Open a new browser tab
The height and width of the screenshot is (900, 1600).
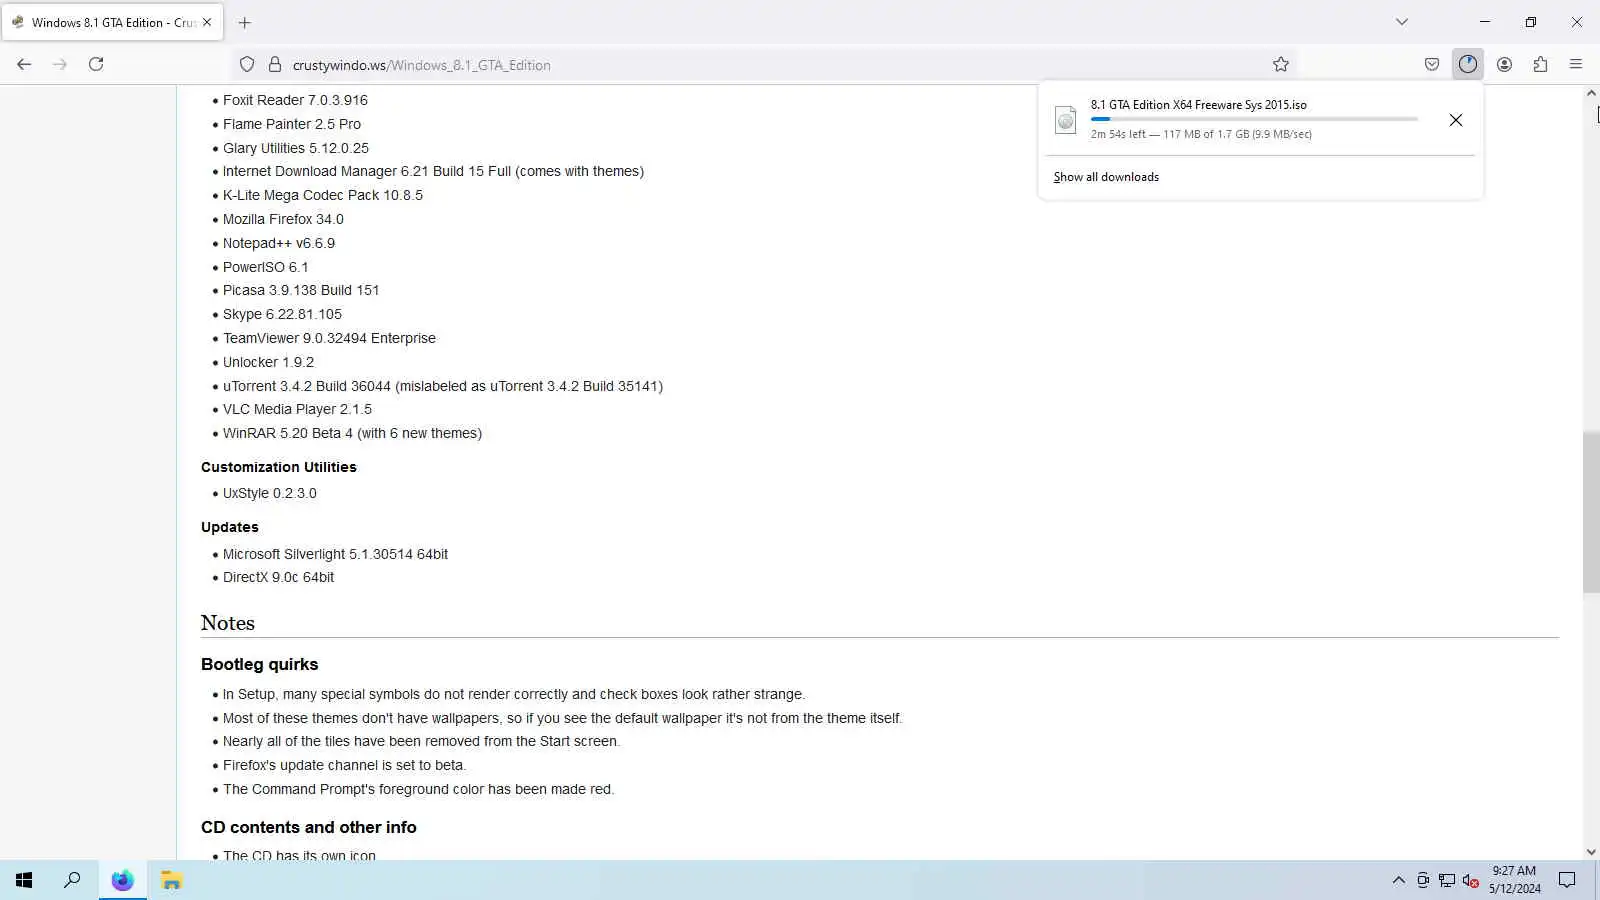pos(245,22)
